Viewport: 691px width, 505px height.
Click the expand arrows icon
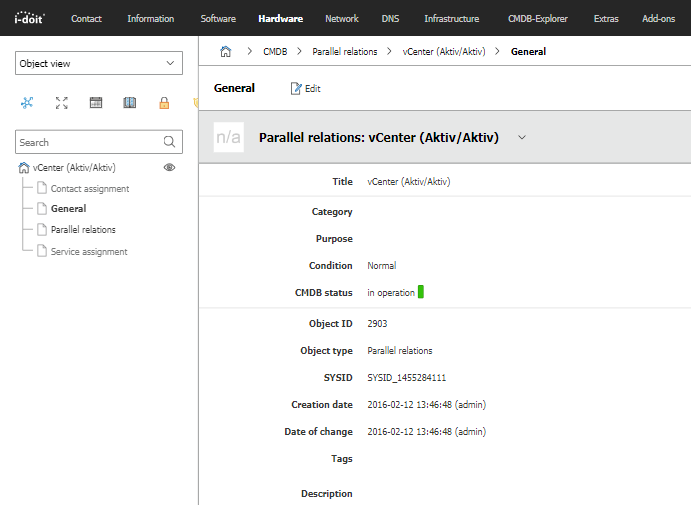click(62, 103)
